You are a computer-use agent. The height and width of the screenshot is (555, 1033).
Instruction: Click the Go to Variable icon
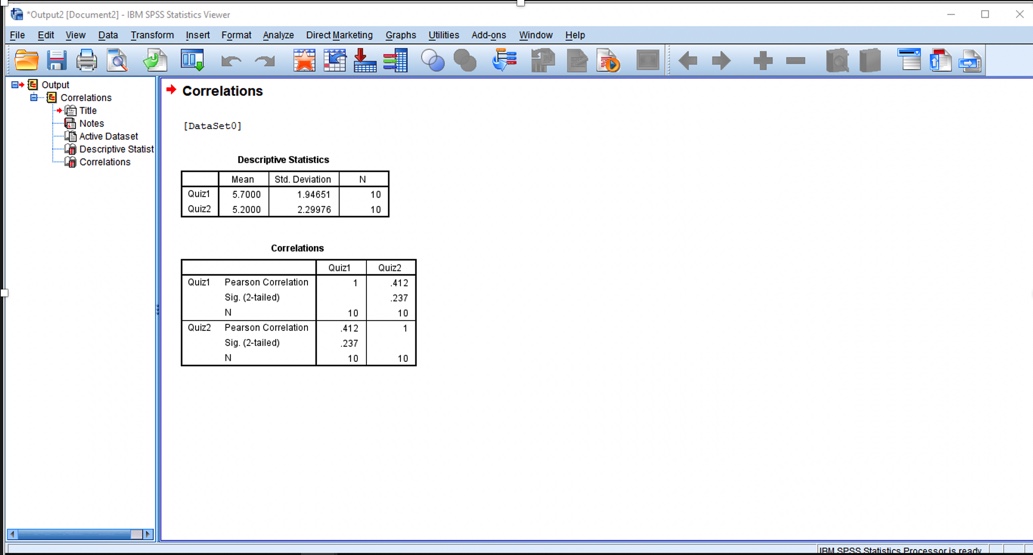pos(364,61)
